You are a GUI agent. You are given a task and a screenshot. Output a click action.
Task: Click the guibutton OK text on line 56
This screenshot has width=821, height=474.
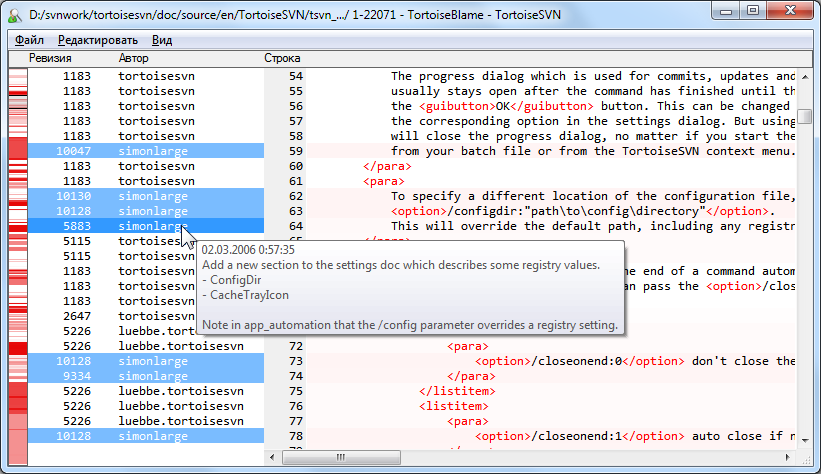(506, 106)
